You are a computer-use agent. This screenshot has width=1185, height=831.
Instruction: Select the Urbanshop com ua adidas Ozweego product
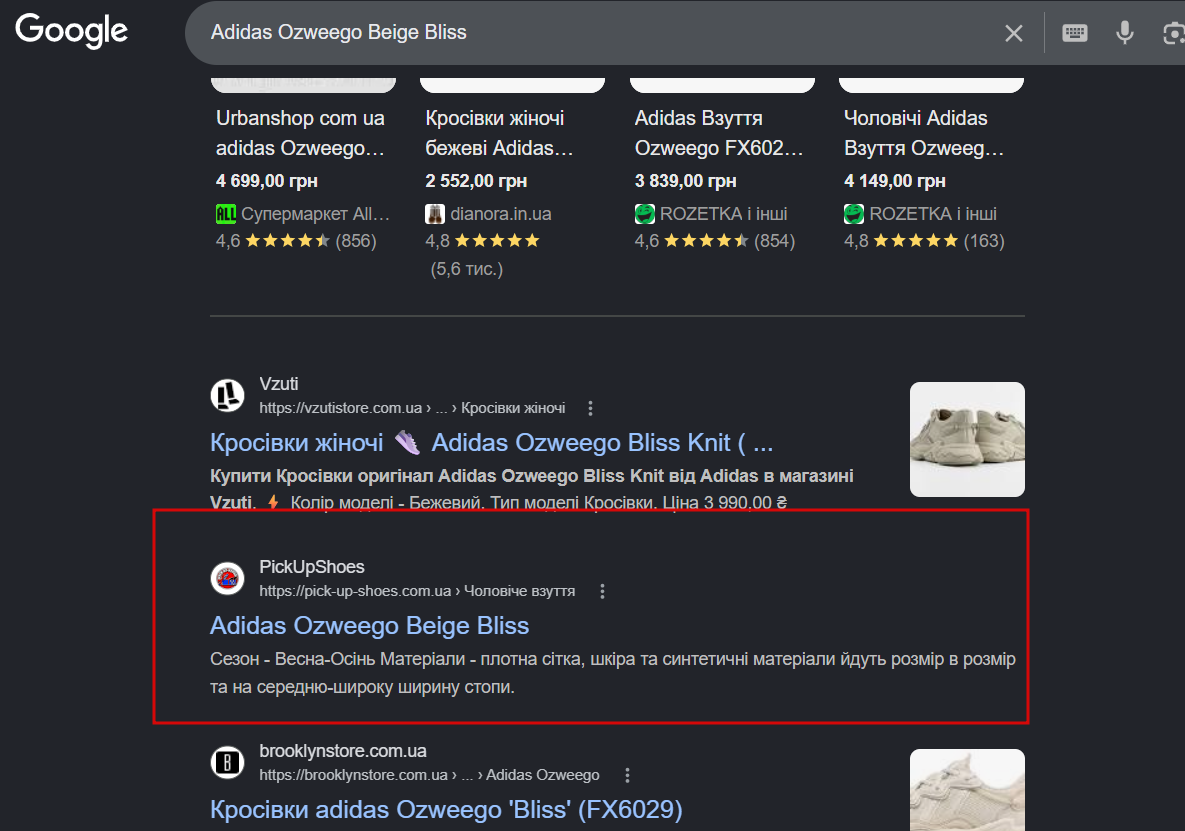pos(303,133)
